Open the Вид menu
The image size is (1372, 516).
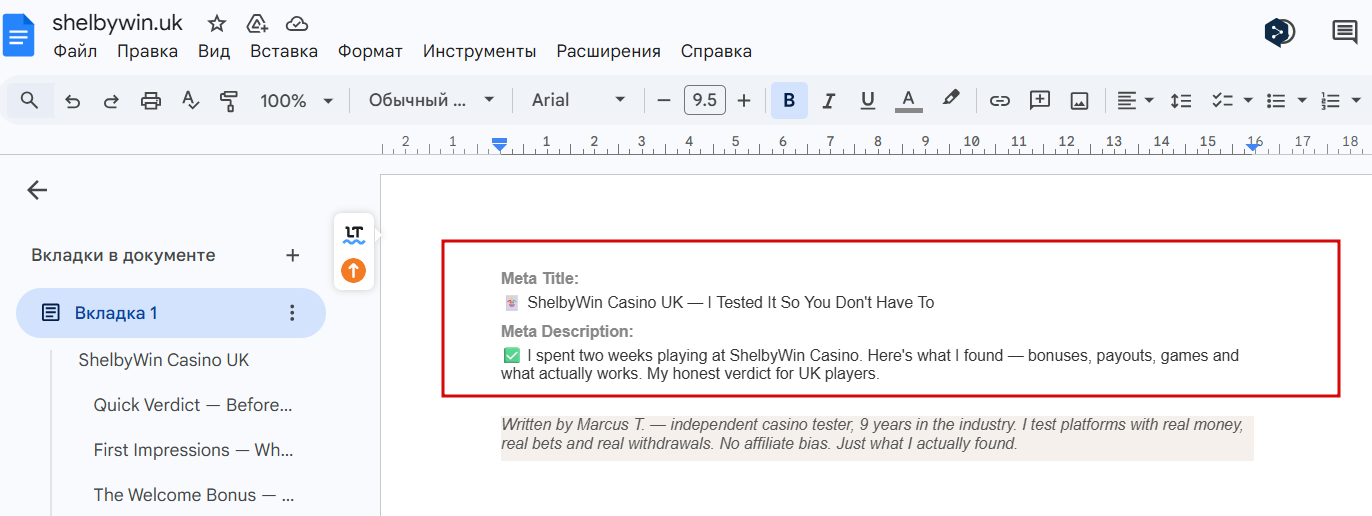click(x=214, y=51)
